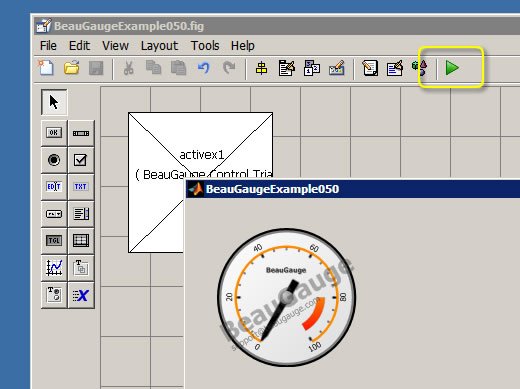520x389 pixels.
Task: Pick the Edit Text palette tool
Action: point(54,187)
